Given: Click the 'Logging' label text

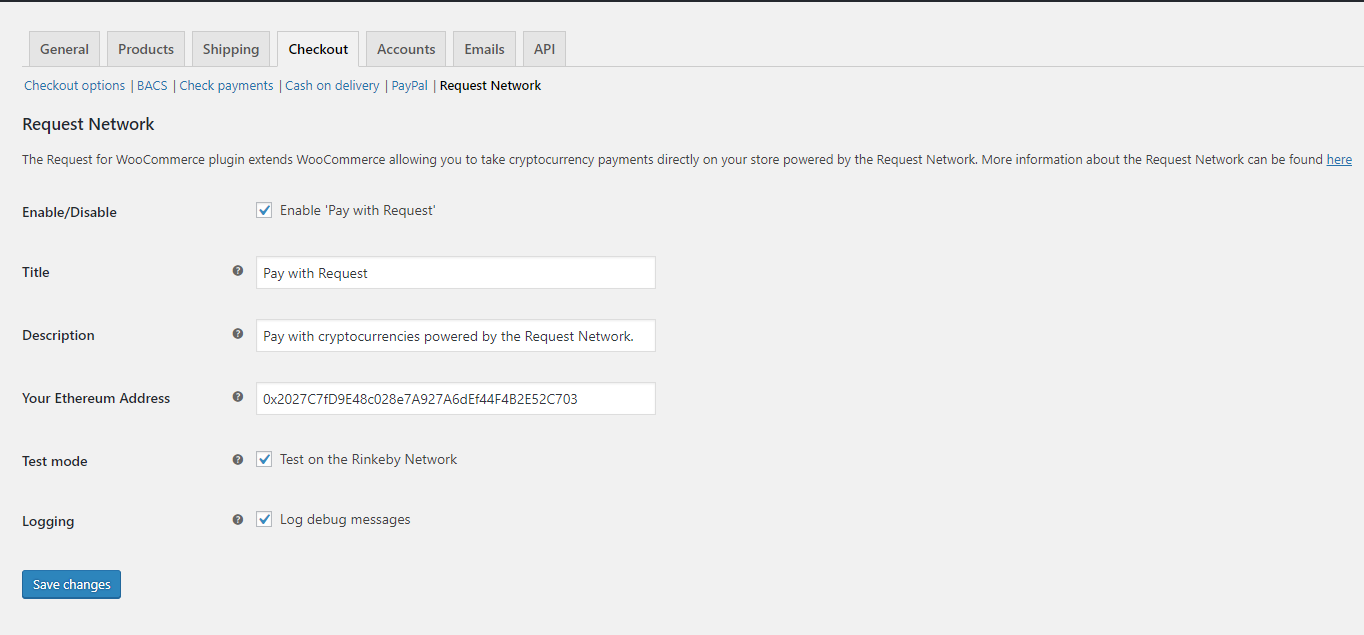Looking at the screenshot, I should [48, 521].
